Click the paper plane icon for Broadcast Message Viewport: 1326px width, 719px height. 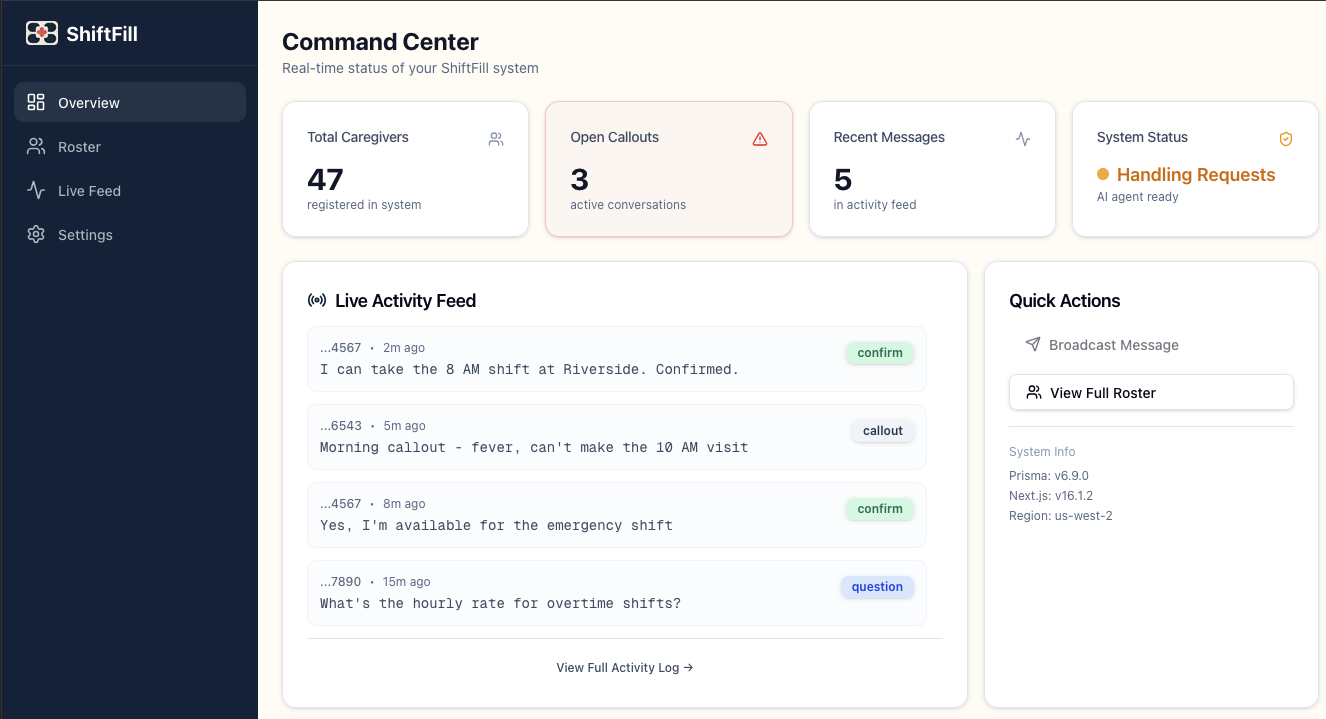1033,344
